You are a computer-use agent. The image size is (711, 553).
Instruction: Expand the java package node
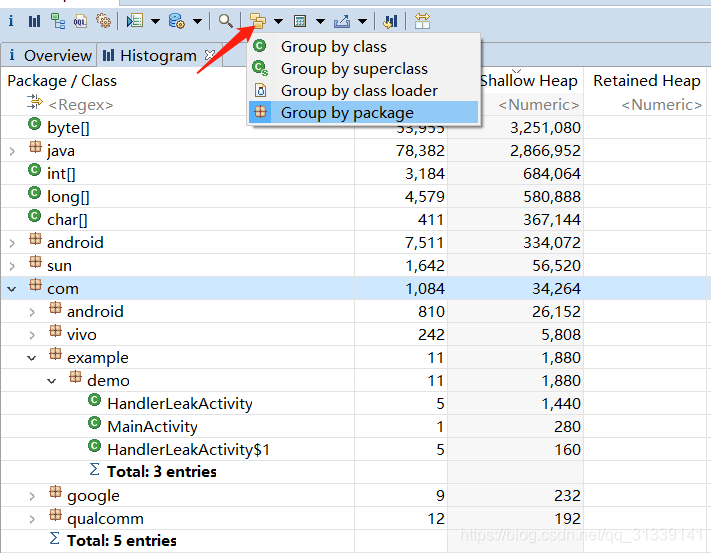click(x=12, y=151)
